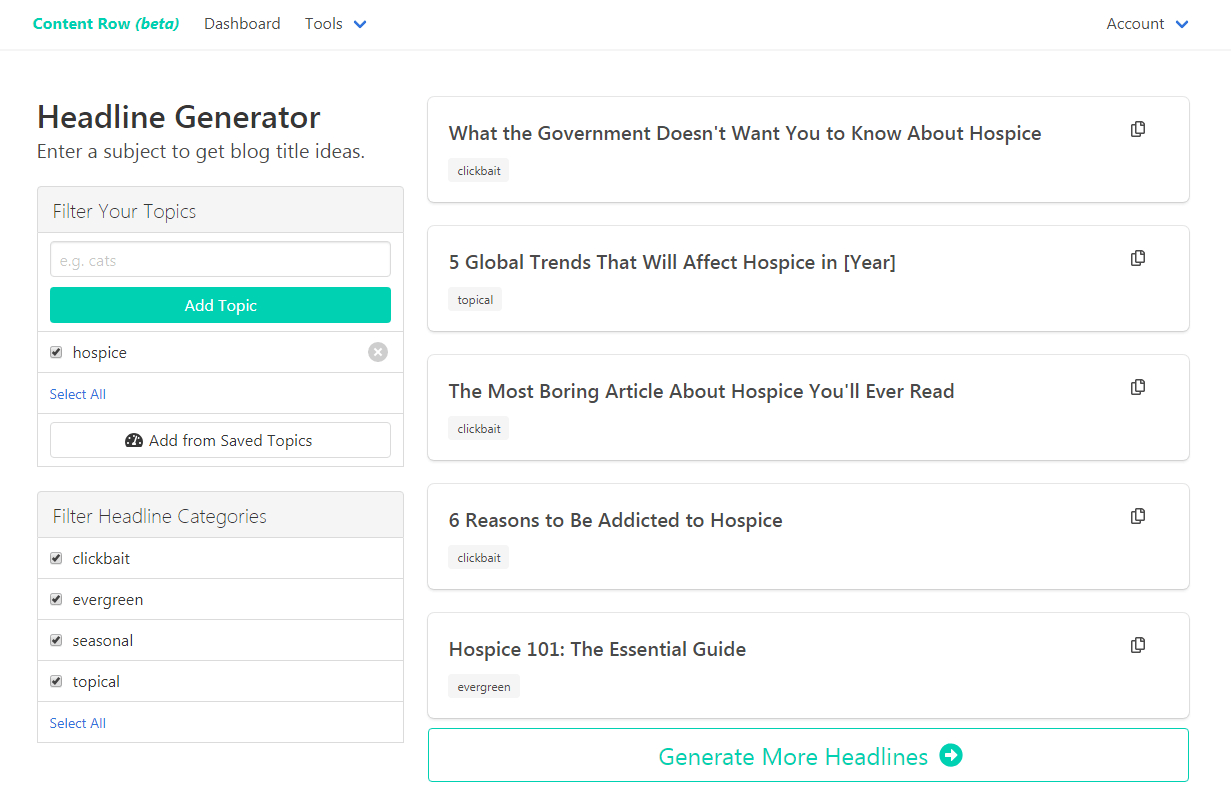
Task: Go to Content Row (beta) home
Action: pyautogui.click(x=106, y=24)
